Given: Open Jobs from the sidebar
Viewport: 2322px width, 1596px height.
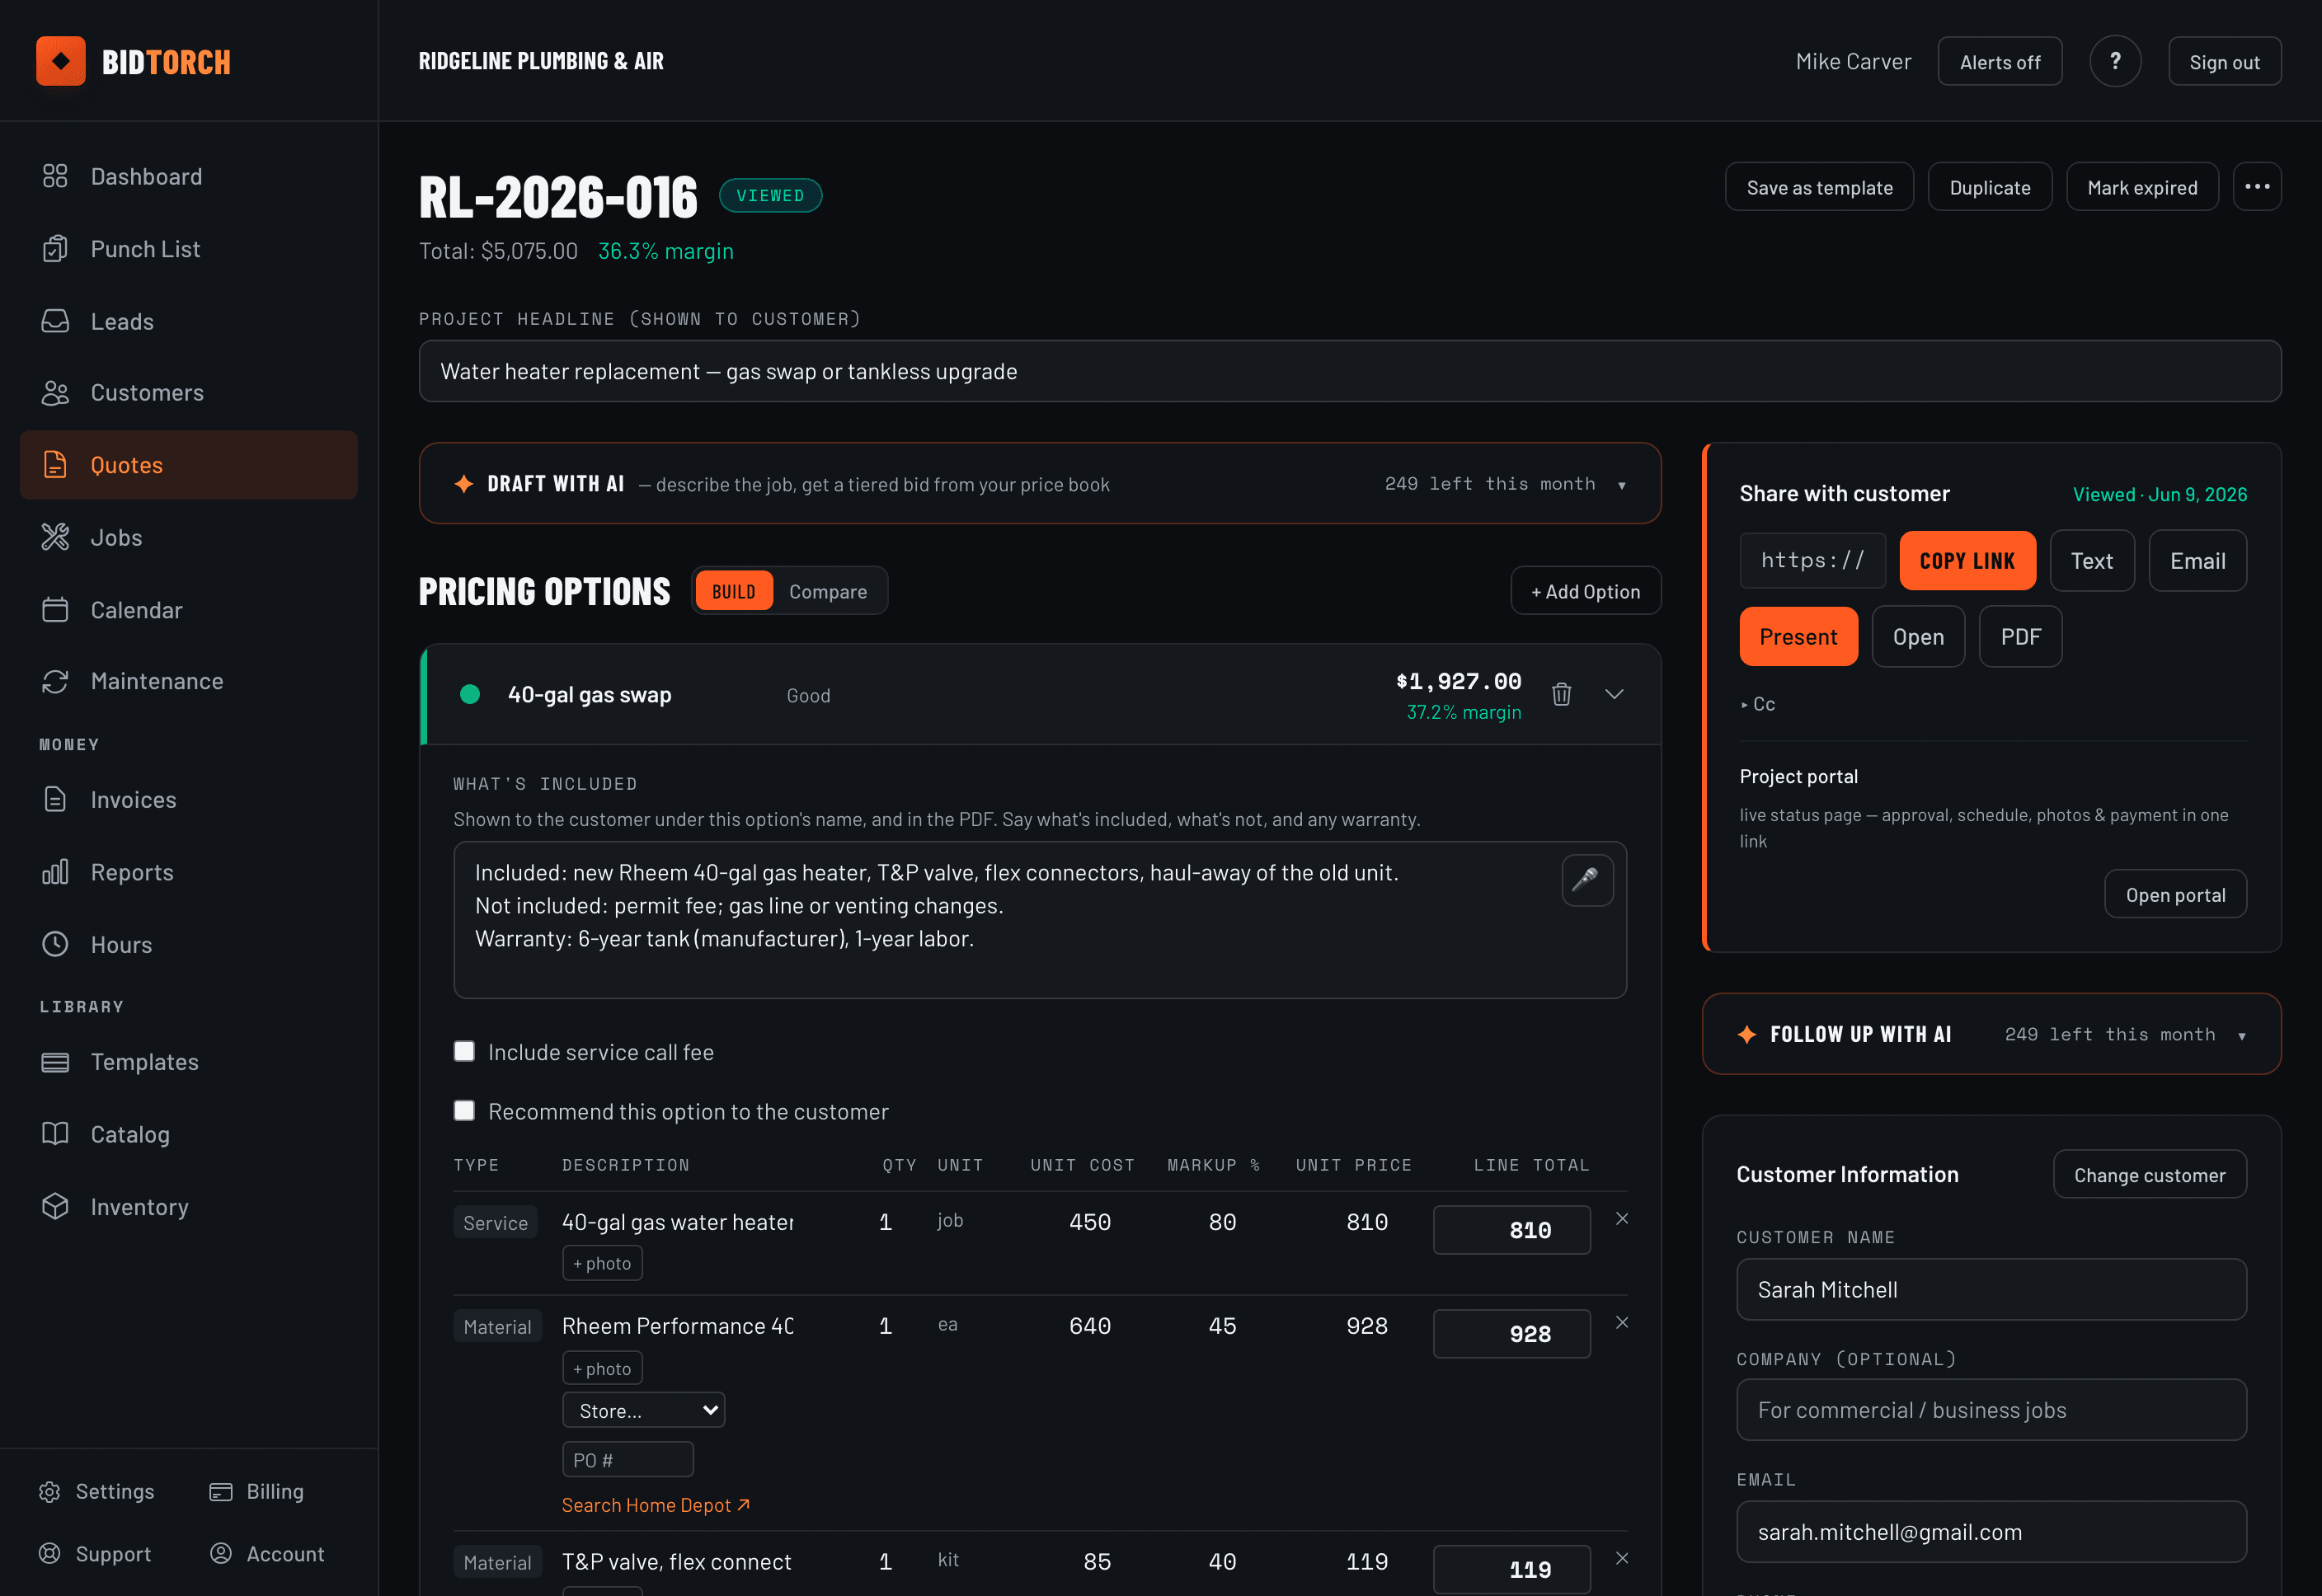Looking at the screenshot, I should (x=188, y=537).
